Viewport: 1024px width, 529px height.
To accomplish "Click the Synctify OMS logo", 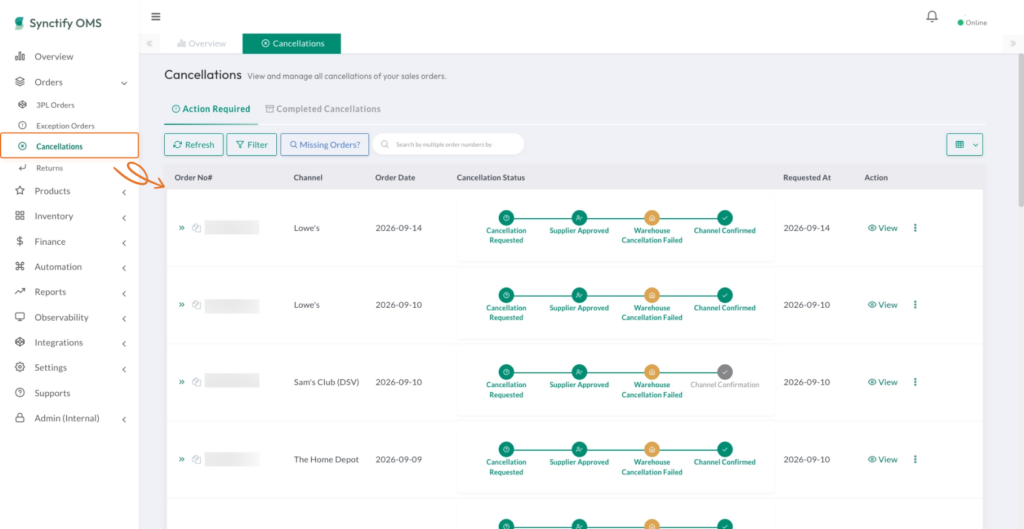I will [57, 23].
